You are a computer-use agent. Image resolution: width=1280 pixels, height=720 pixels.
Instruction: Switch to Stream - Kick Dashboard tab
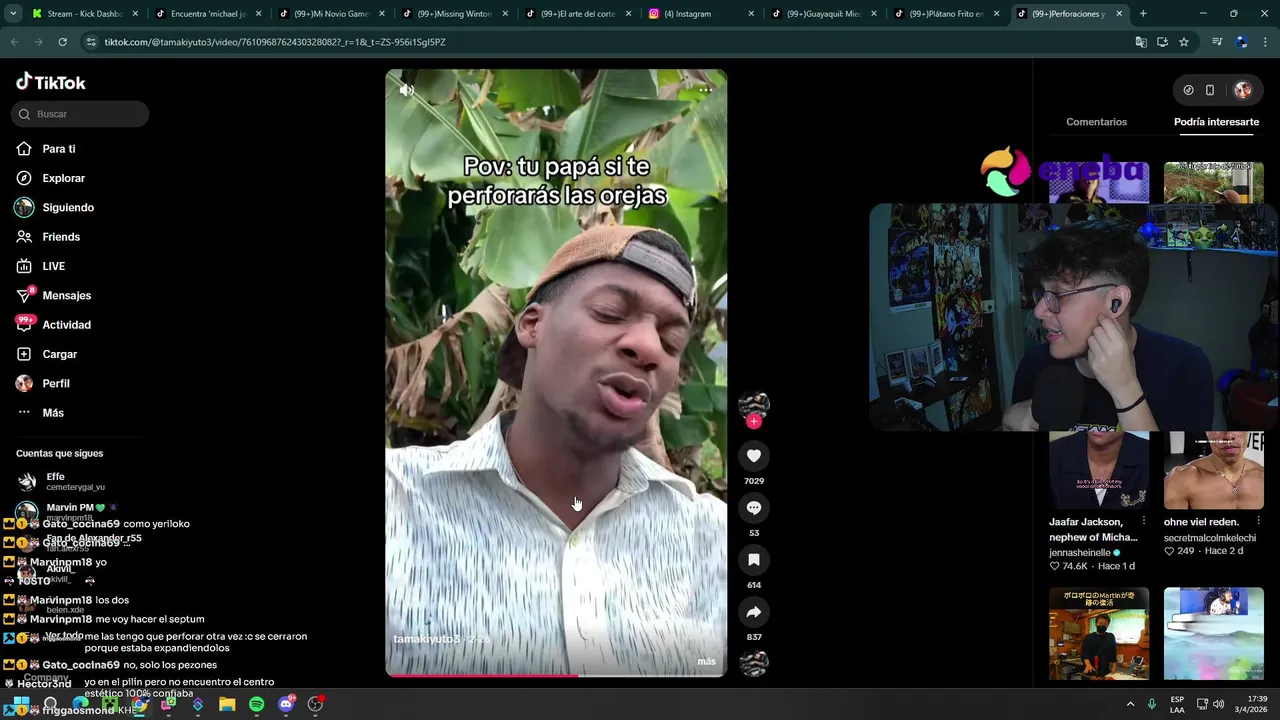pos(85,14)
